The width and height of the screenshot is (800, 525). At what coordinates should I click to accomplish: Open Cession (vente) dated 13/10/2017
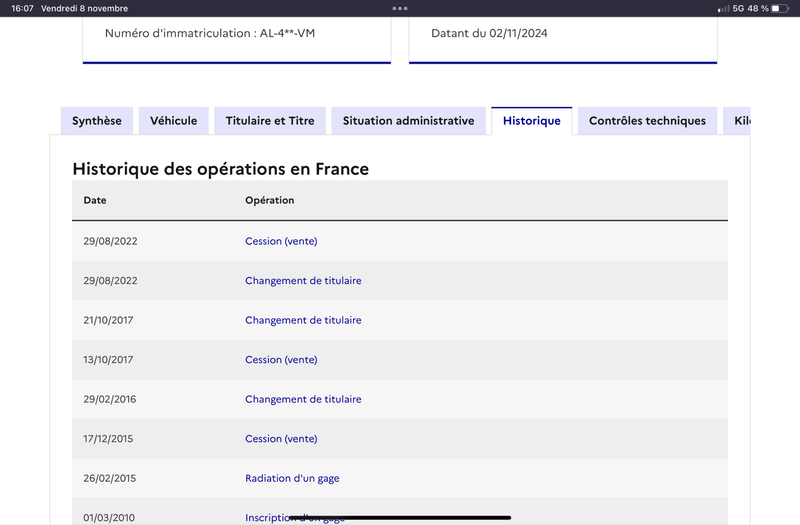[x=281, y=360]
